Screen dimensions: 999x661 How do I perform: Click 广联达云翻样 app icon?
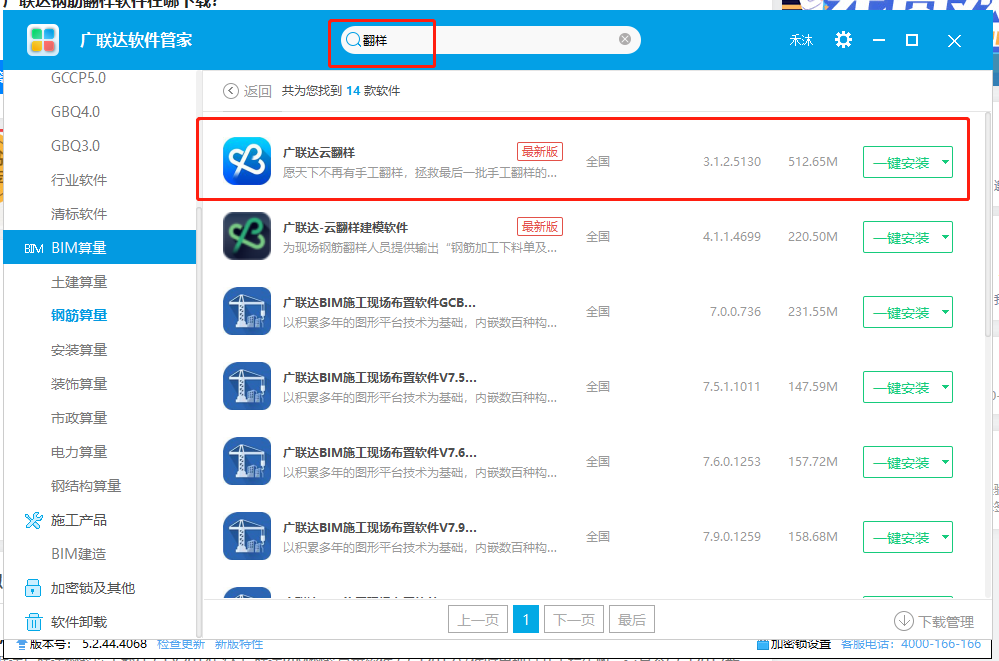(247, 161)
